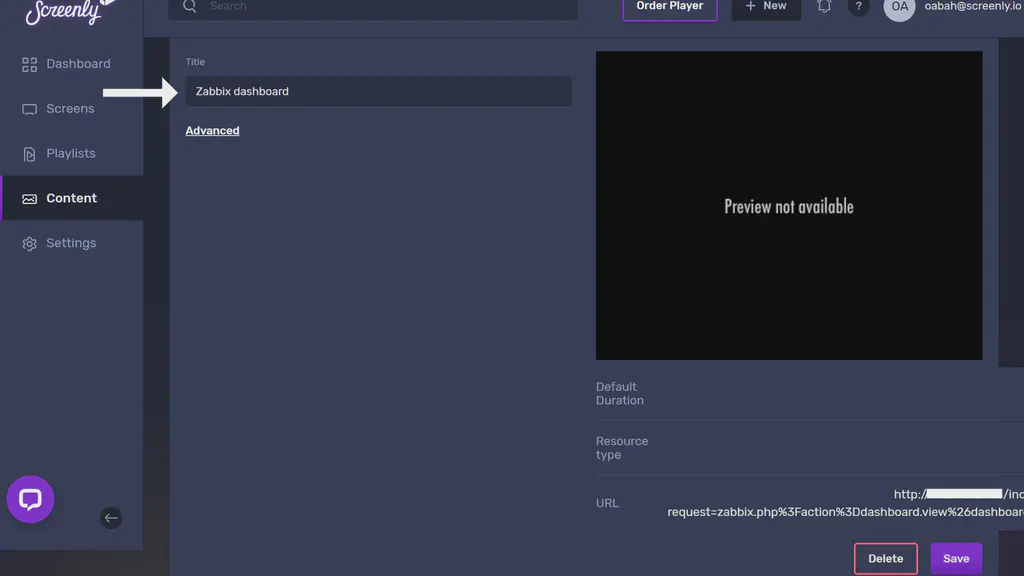This screenshot has height=576, width=1024.
Task: Select the Content sidebar item
Action: click(x=70, y=198)
